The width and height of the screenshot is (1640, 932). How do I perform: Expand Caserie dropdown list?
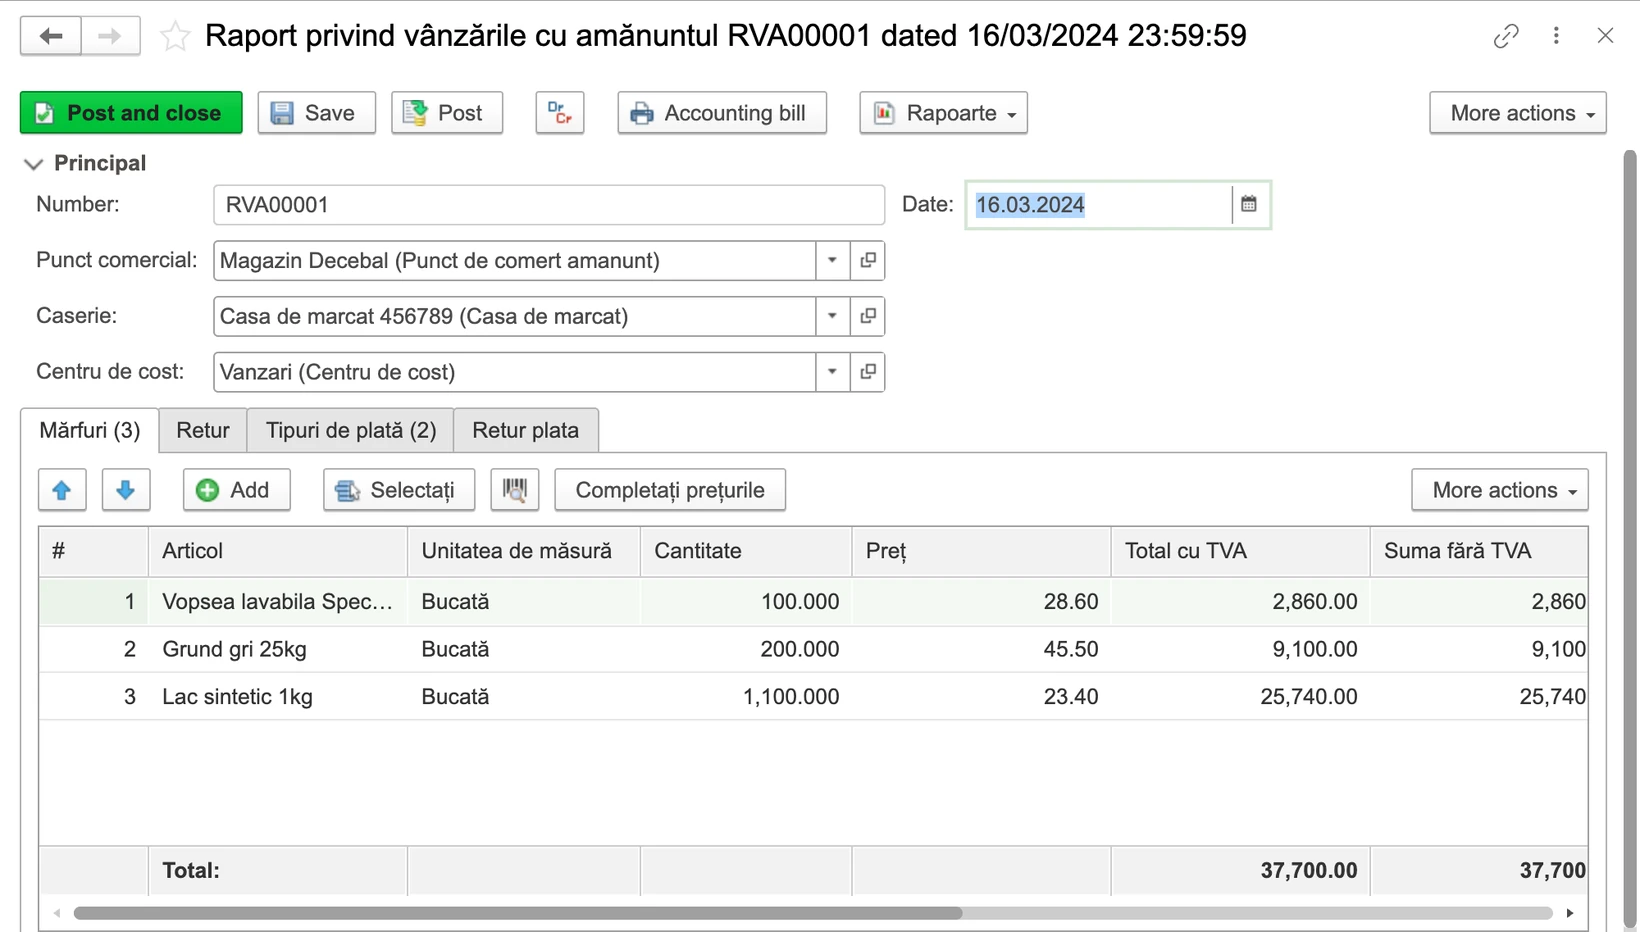[832, 316]
